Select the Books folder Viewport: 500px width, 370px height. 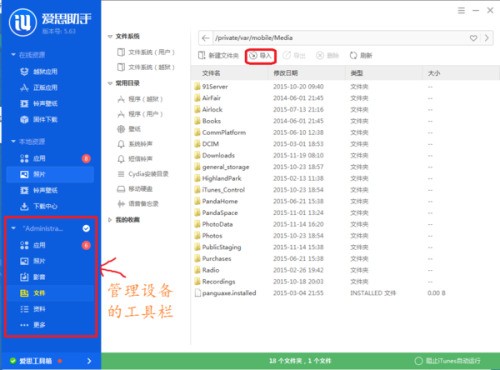click(x=207, y=121)
